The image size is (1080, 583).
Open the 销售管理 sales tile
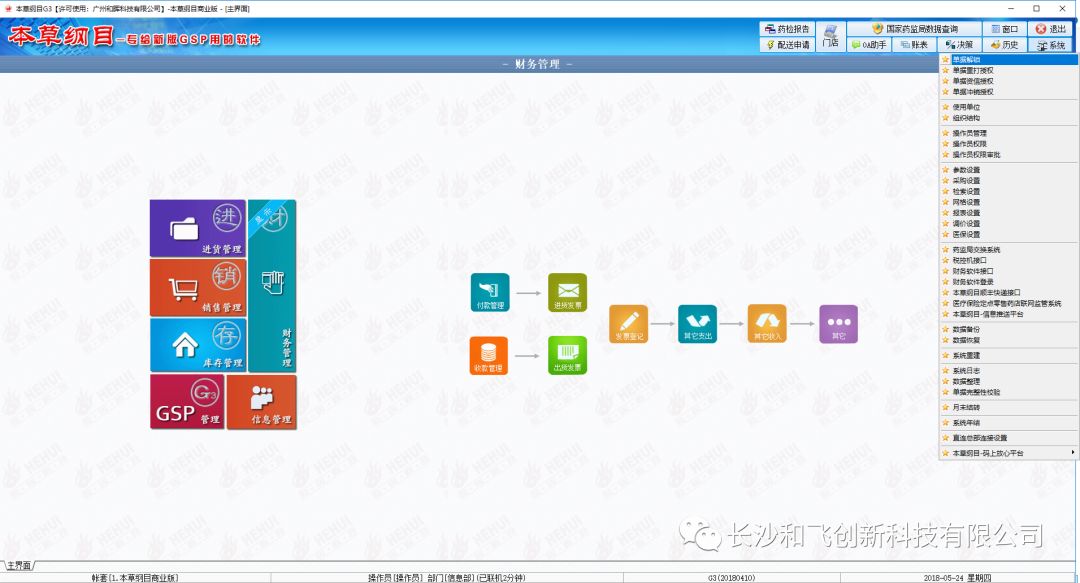(198, 287)
